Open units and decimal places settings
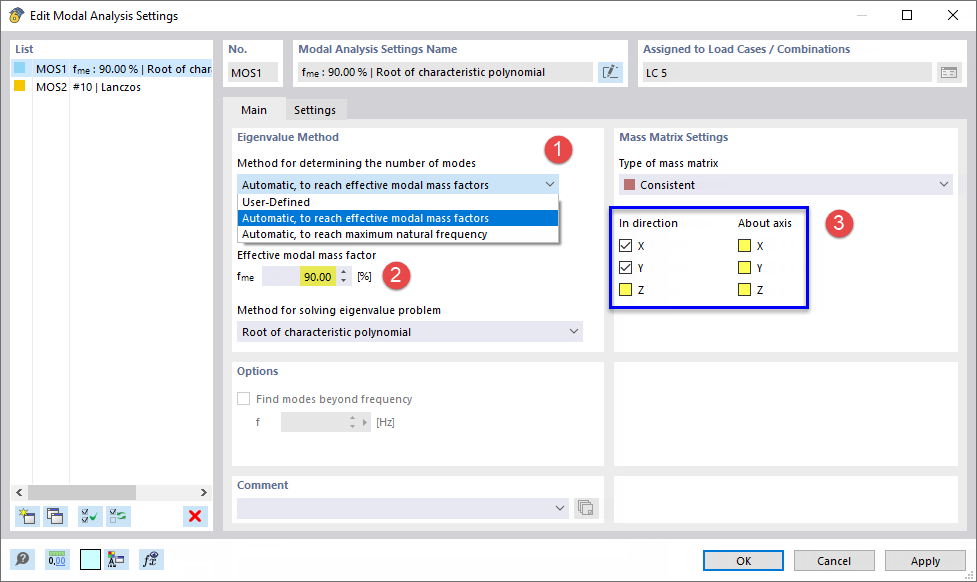Screen dimensions: 977x582 (x=57, y=559)
